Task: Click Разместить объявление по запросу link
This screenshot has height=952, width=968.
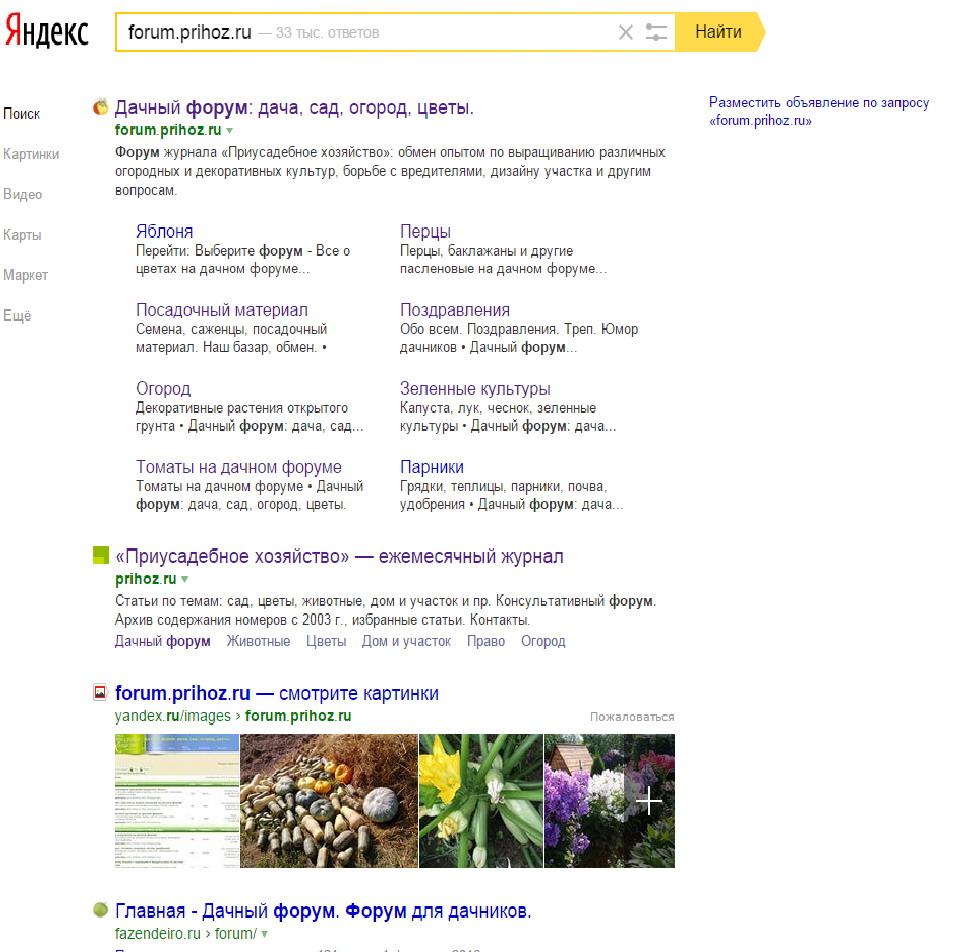Action: [x=819, y=111]
